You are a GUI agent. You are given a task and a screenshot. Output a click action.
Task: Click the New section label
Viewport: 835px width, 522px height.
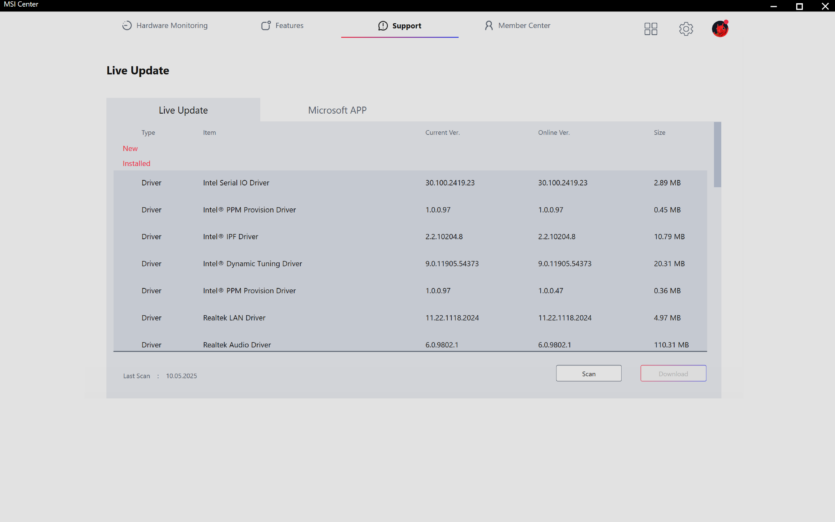tap(130, 148)
